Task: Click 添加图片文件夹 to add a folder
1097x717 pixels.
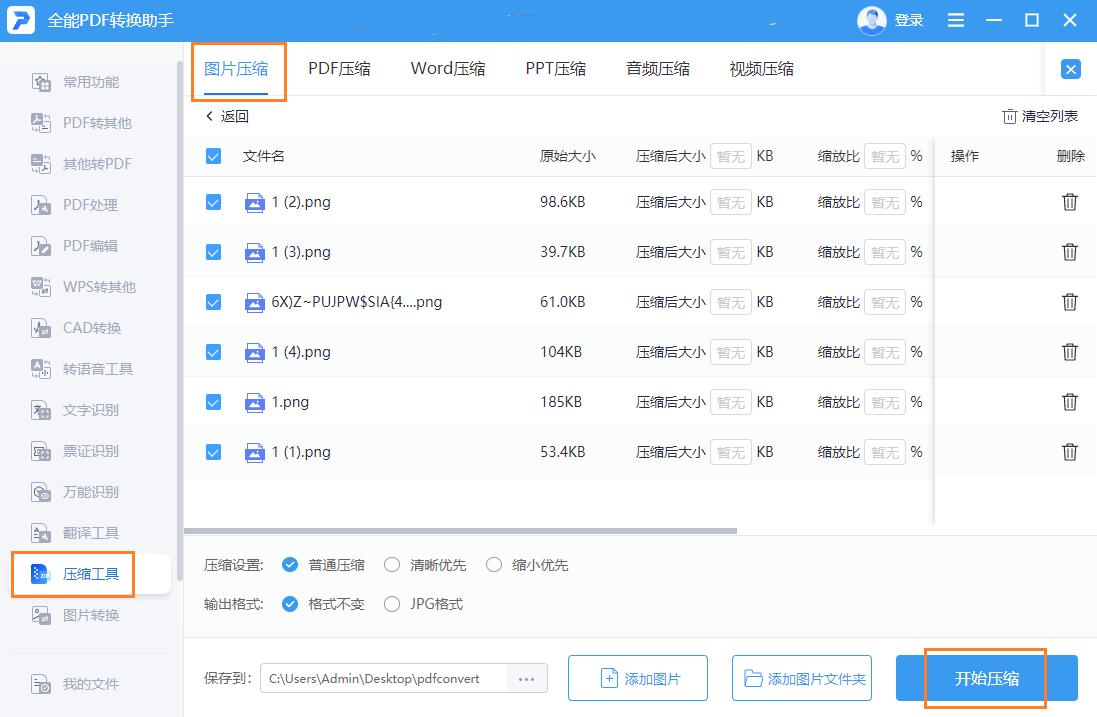Action: 802,678
